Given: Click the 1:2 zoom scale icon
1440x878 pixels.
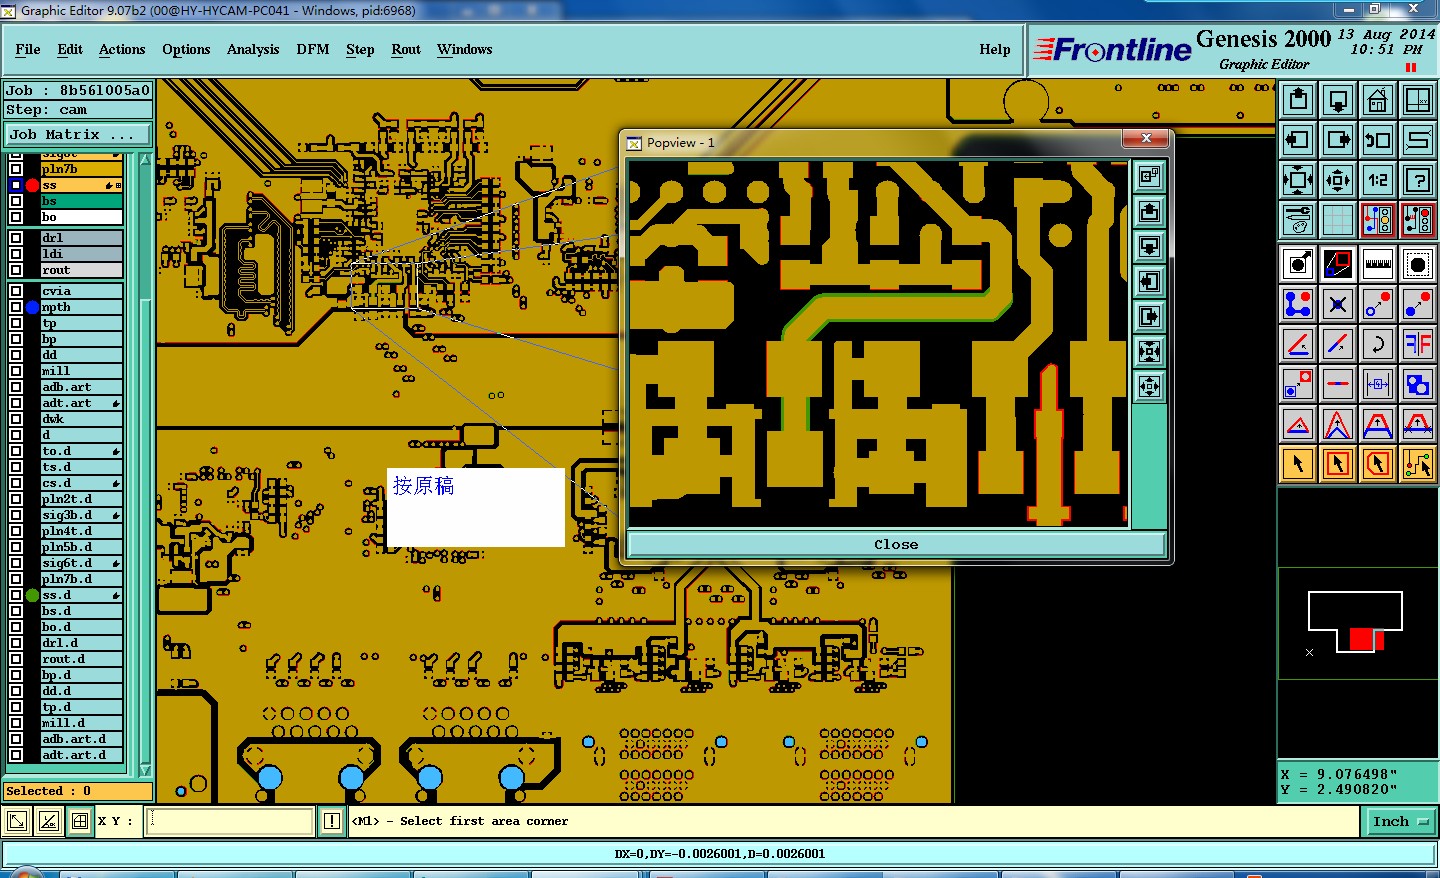Looking at the screenshot, I should pos(1378,180).
